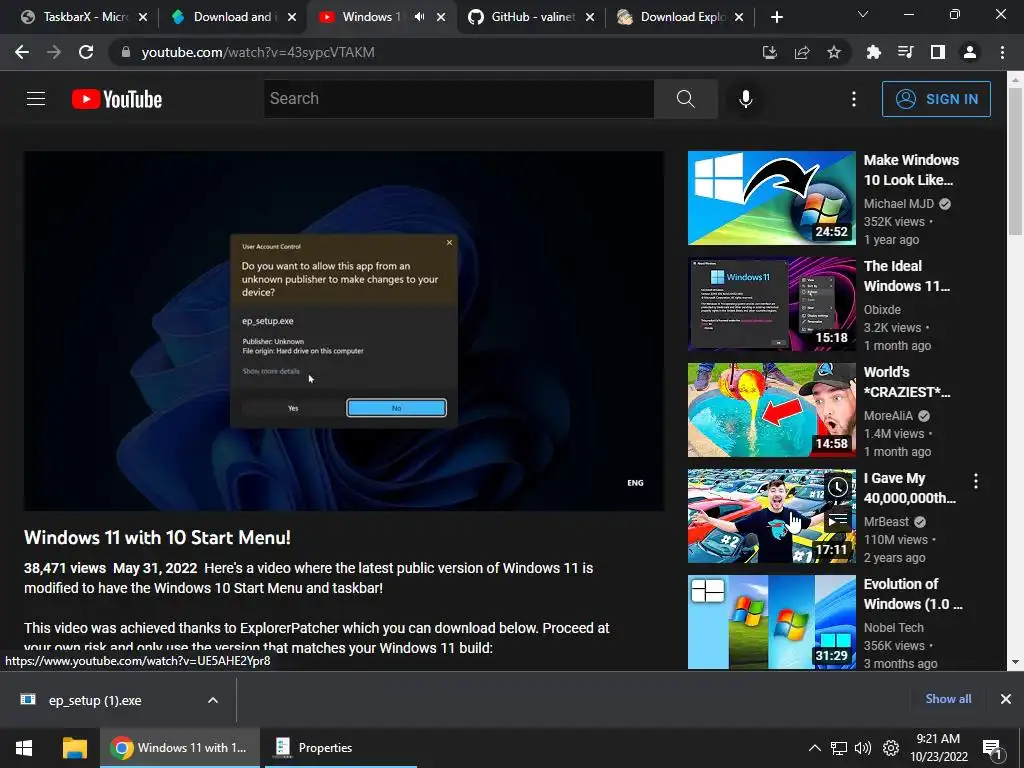Go back with the browser back arrow

(22, 52)
